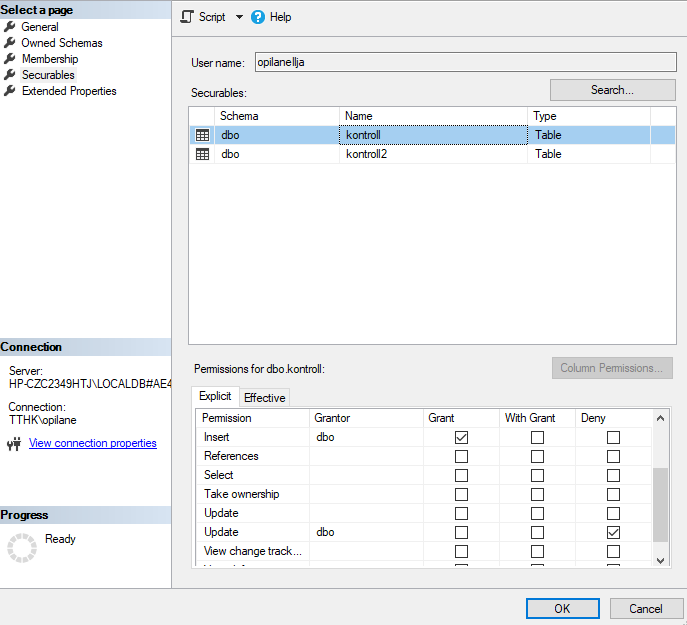Image resolution: width=687 pixels, height=625 pixels.
Task: Open Extended Properties page icon
Action: (x=10, y=91)
